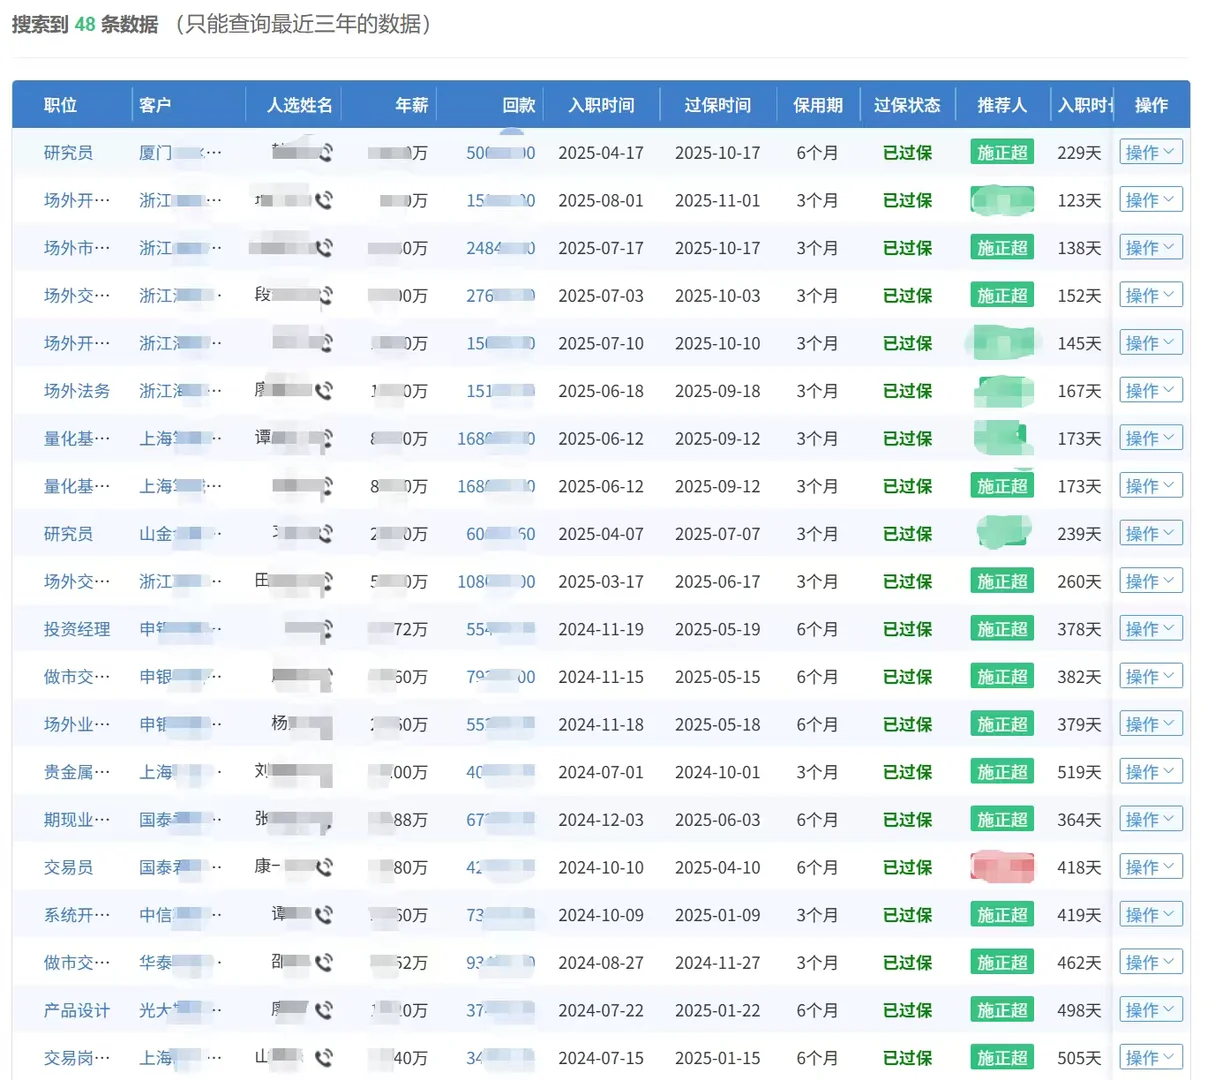Click the 施正超 recommender tag in 量化基 row

pyautogui.click(x=1001, y=486)
